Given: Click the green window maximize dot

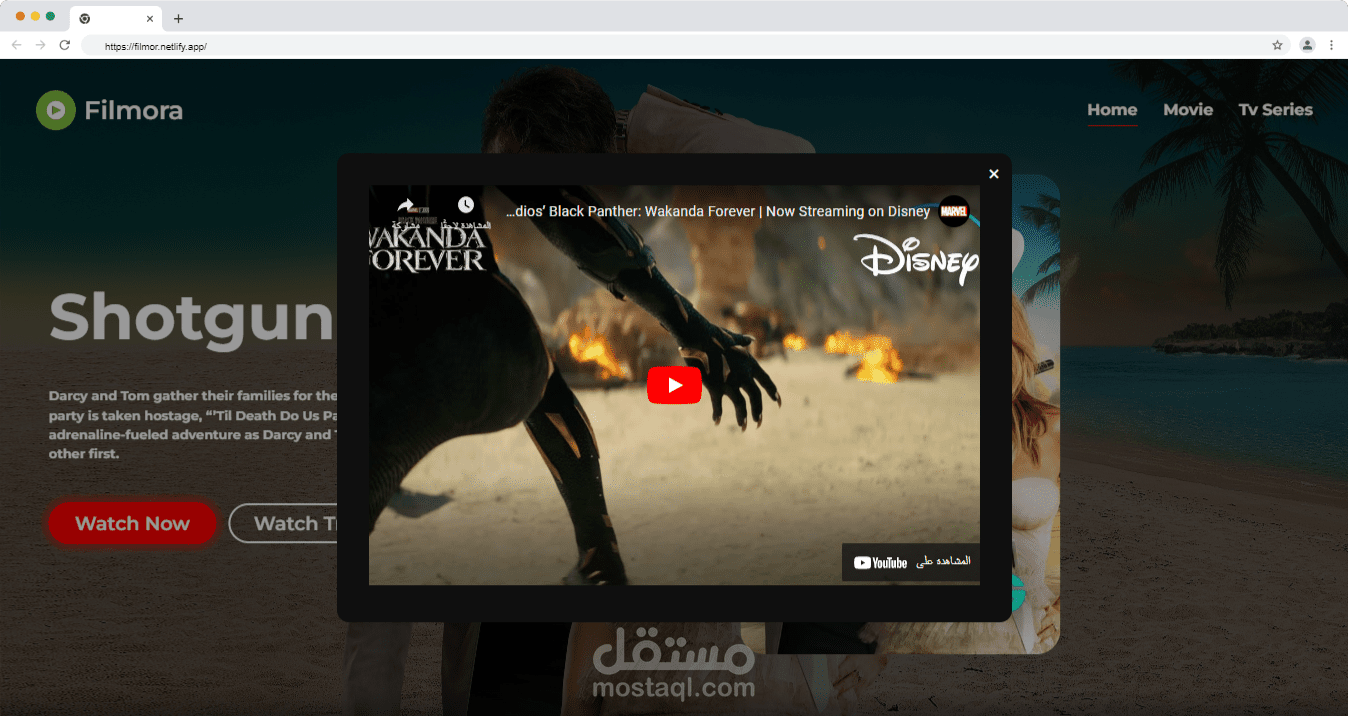Looking at the screenshot, I should [x=50, y=16].
